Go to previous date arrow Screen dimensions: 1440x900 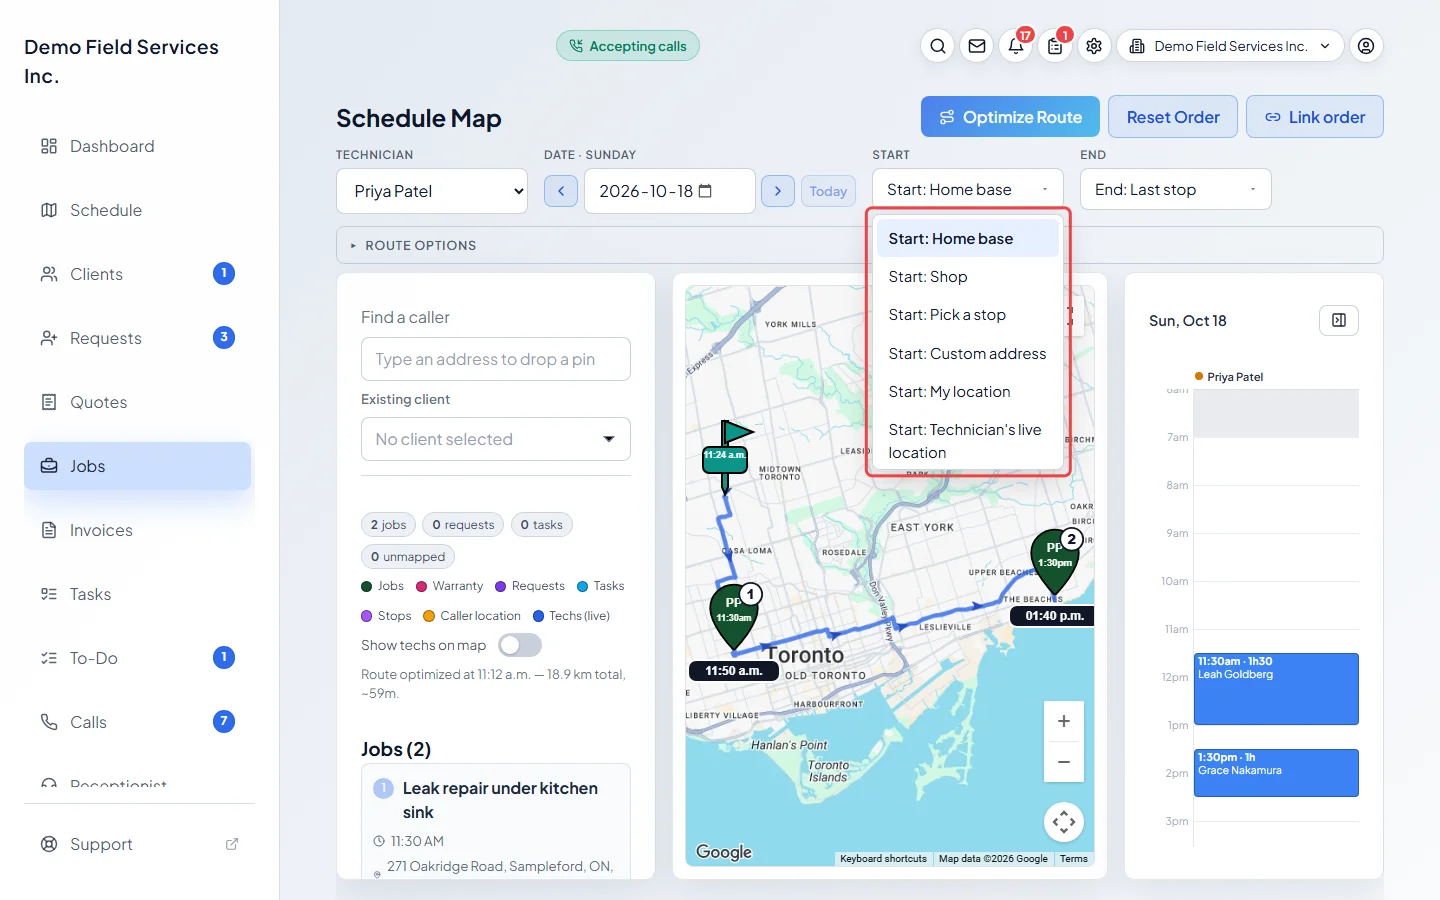[x=561, y=191]
